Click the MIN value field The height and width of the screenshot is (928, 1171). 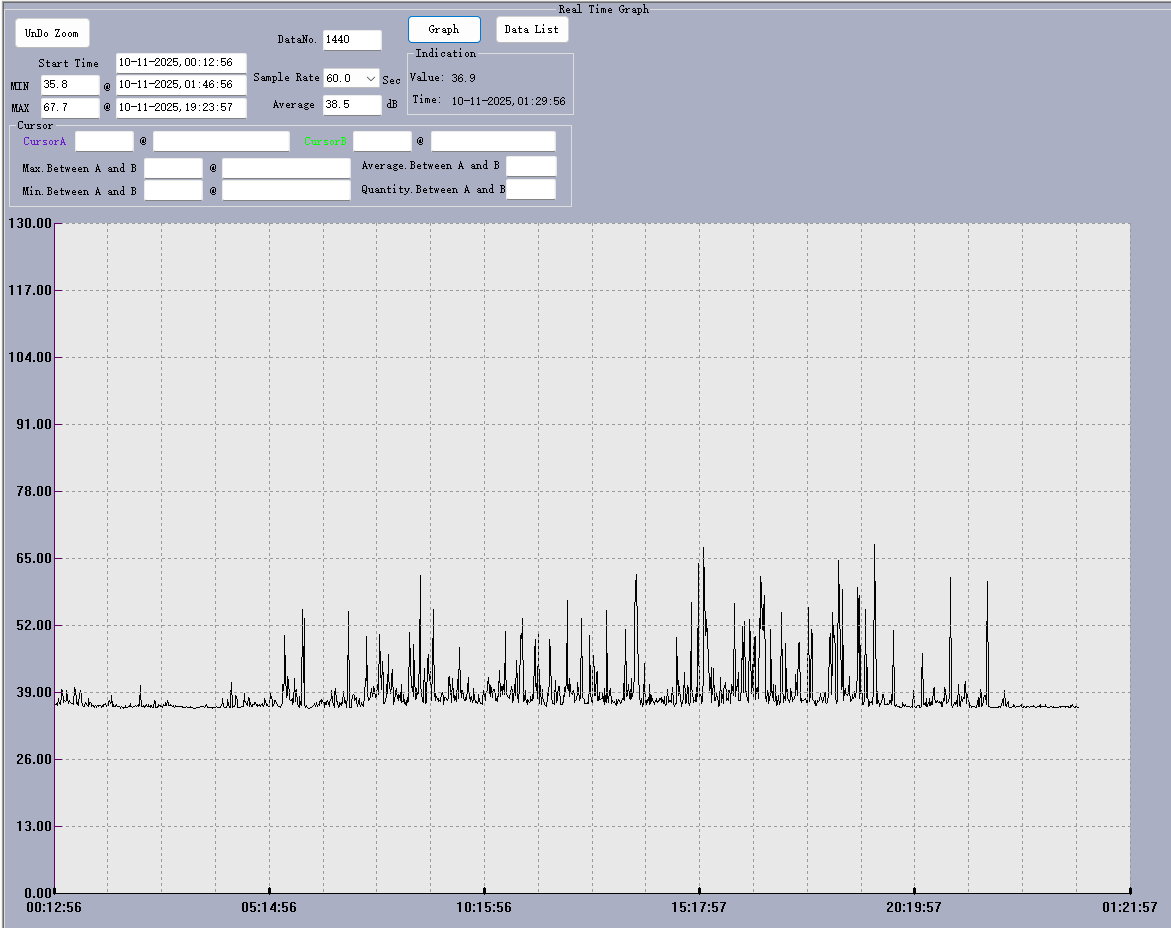70,85
